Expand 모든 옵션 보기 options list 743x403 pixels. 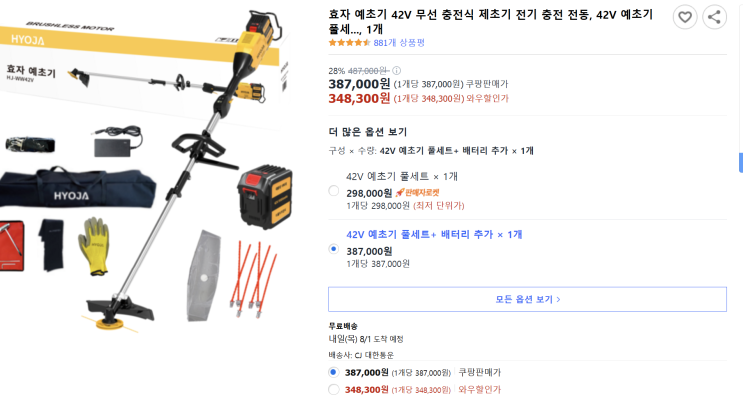click(527, 299)
